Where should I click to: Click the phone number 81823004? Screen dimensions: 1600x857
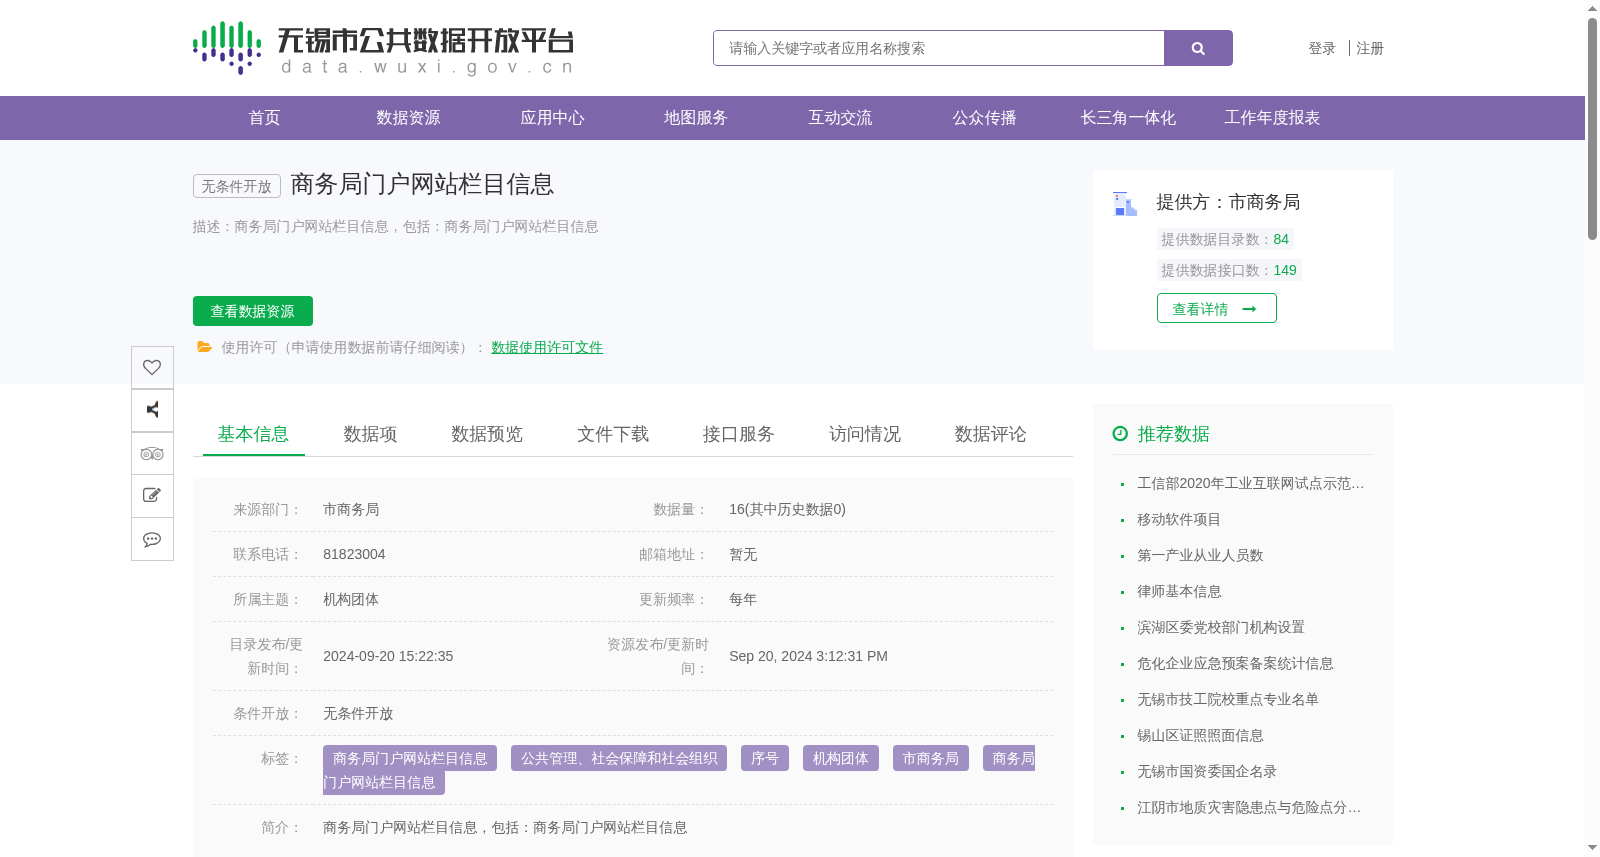coord(354,554)
